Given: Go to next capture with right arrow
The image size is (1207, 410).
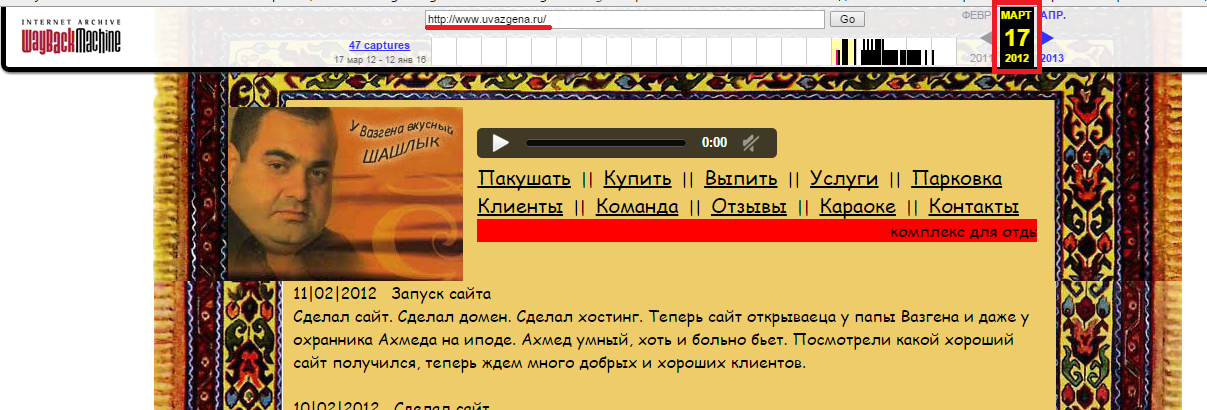Looking at the screenshot, I should 1048,38.
